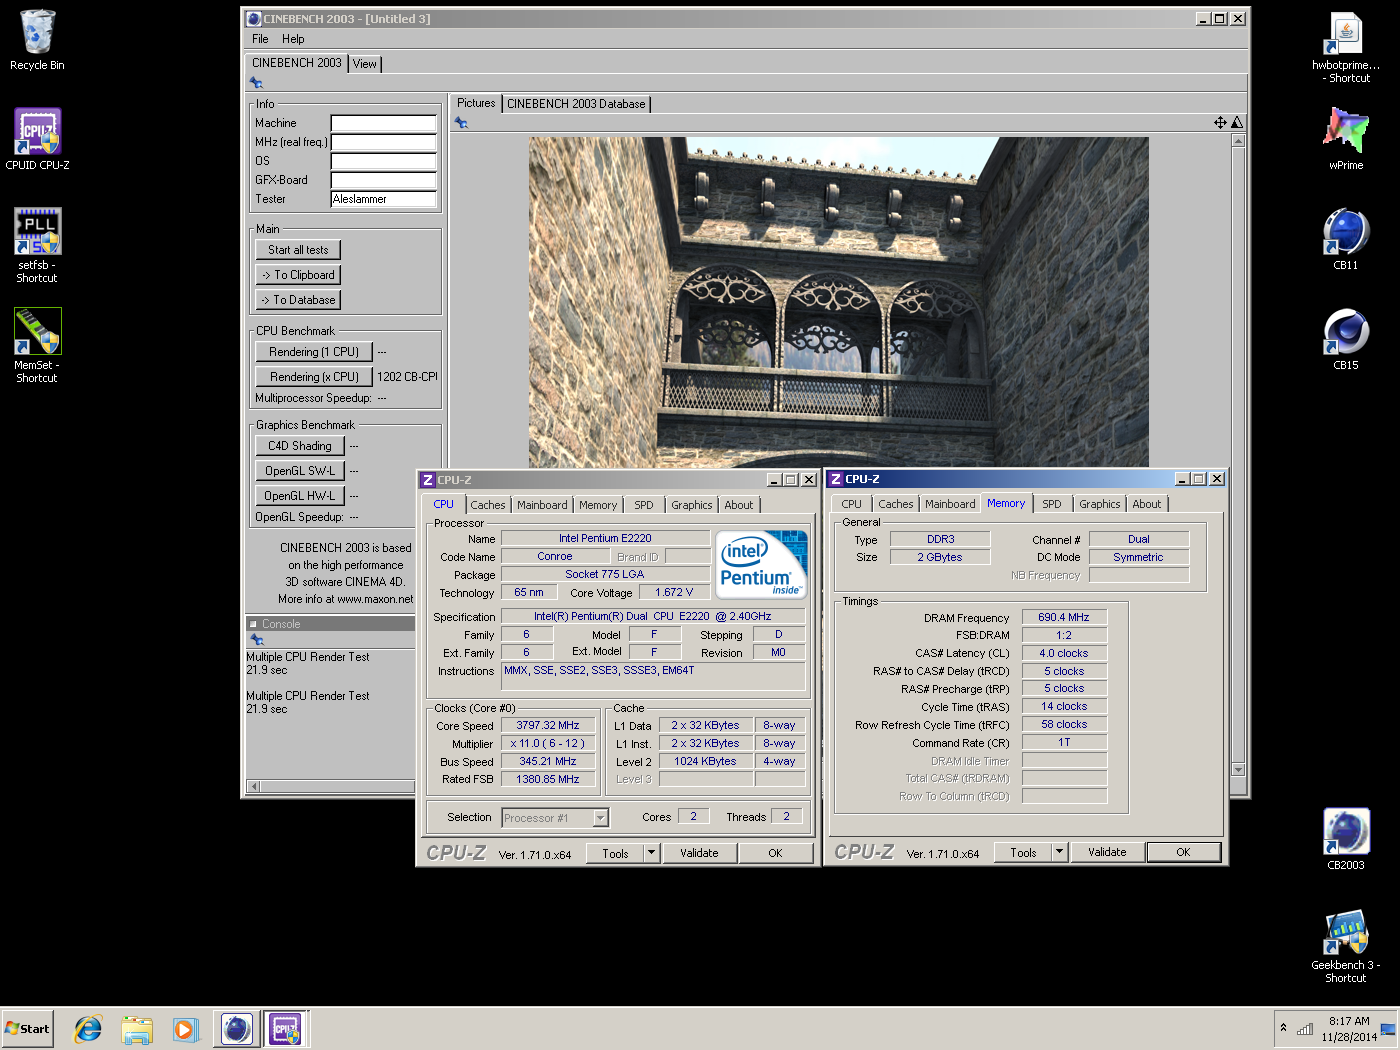Click the Windows Start button
Viewport: 1400px width, 1050px height.
pyautogui.click(x=27, y=1029)
